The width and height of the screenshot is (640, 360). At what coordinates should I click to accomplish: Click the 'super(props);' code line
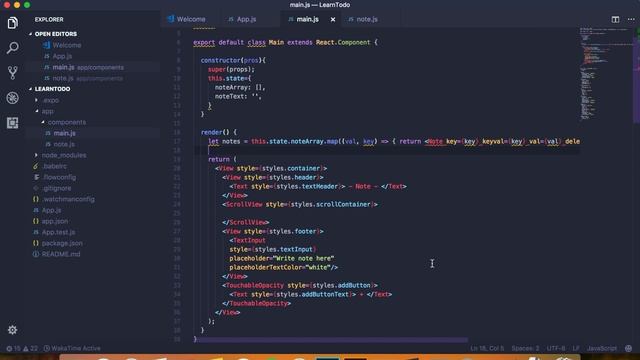(231, 69)
